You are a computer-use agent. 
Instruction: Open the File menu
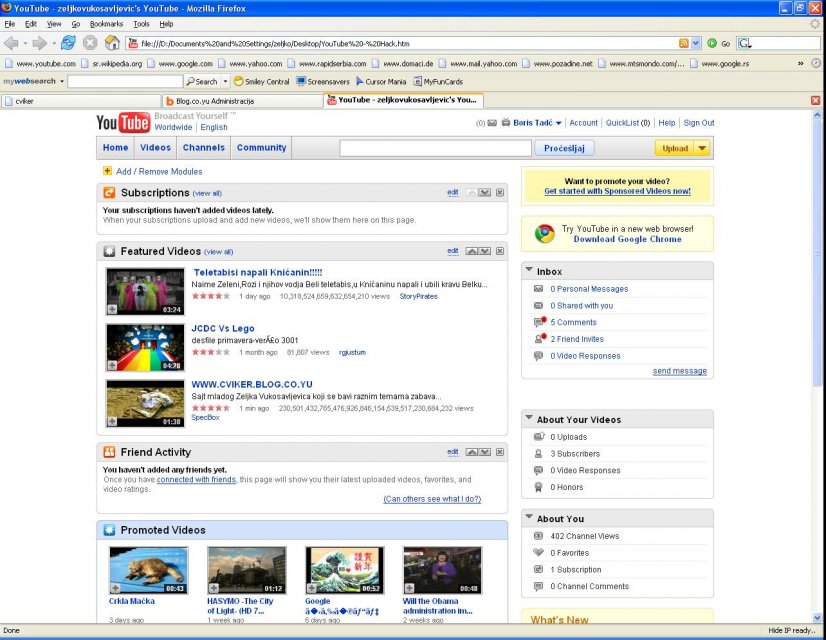[x=9, y=24]
